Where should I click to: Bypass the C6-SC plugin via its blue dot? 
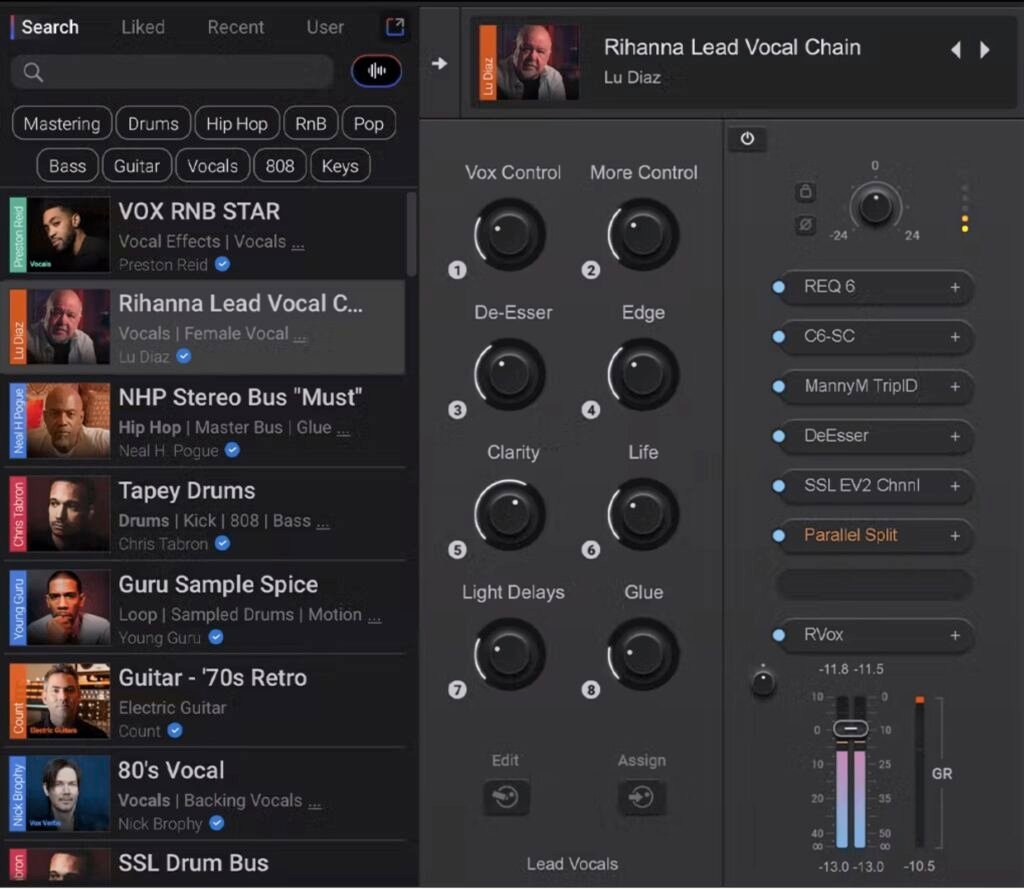coord(778,336)
